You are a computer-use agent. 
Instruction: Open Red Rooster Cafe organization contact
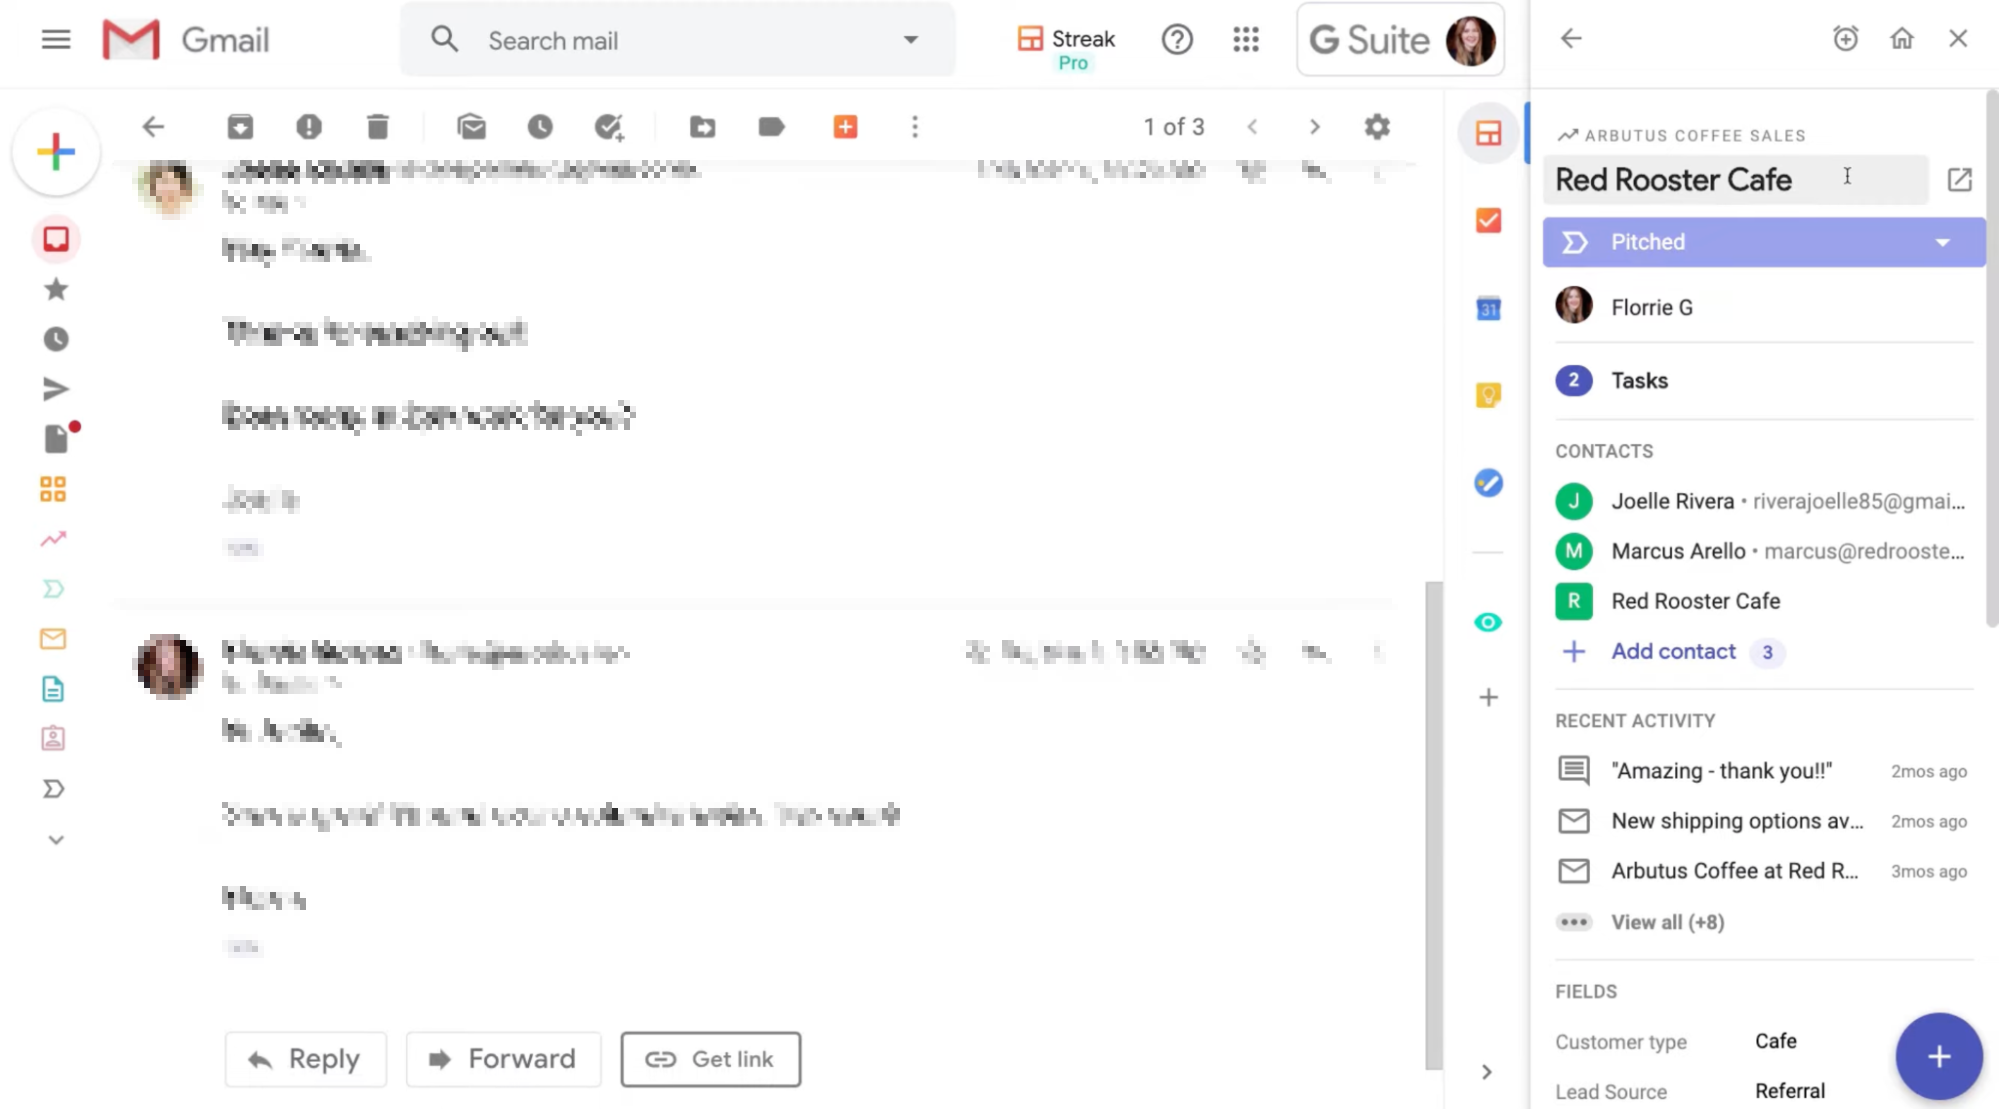tap(1668, 601)
